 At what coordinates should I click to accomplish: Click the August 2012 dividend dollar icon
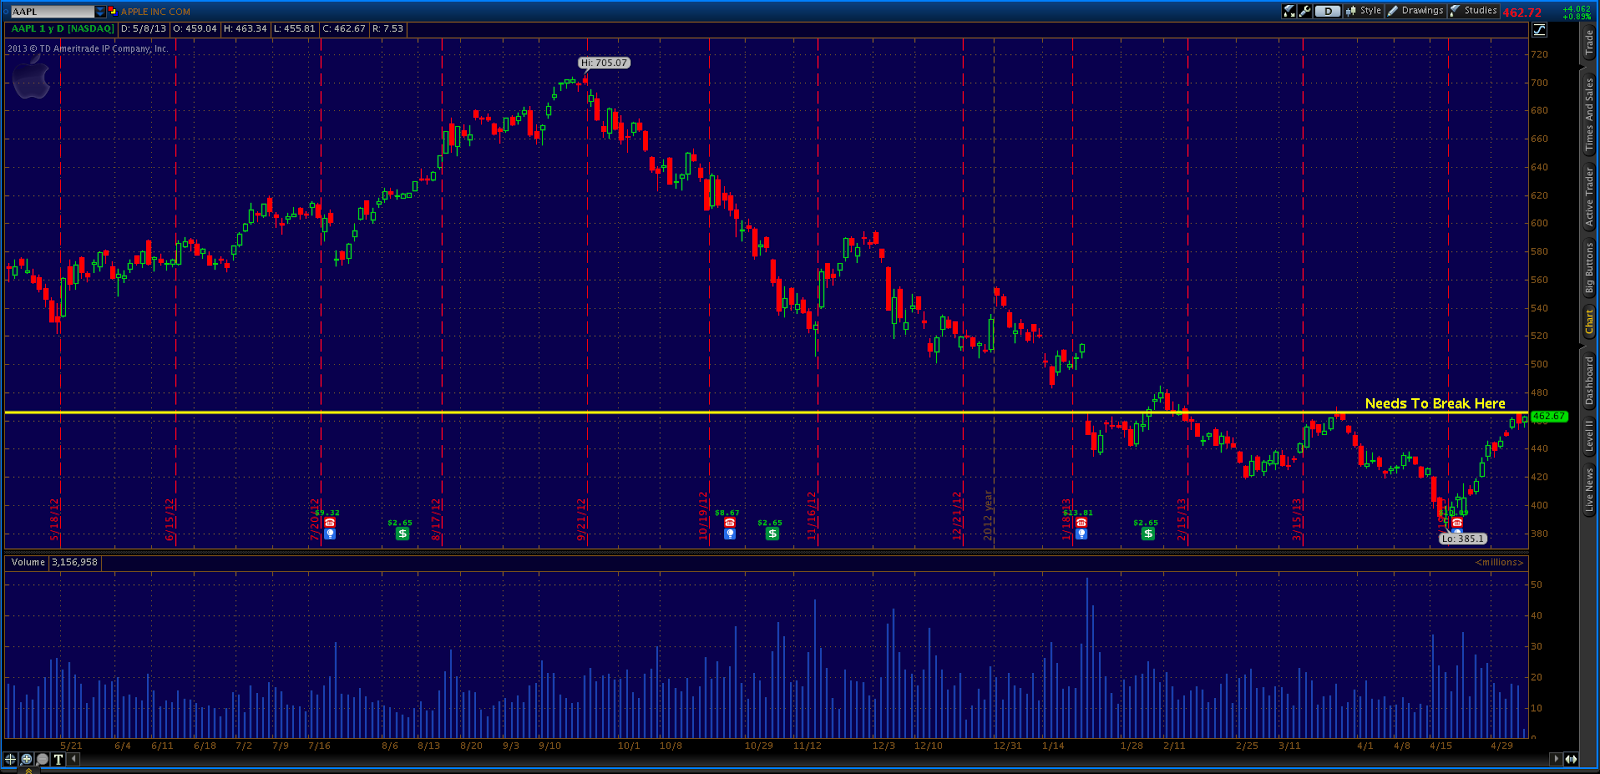[x=402, y=534]
